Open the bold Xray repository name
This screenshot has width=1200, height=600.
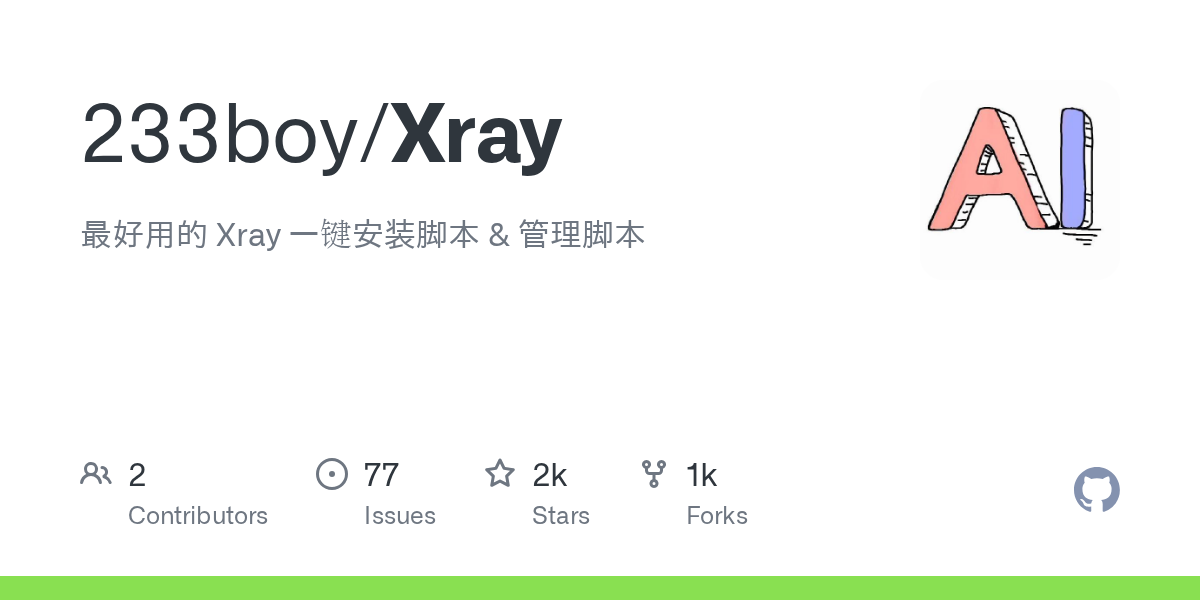point(476,135)
